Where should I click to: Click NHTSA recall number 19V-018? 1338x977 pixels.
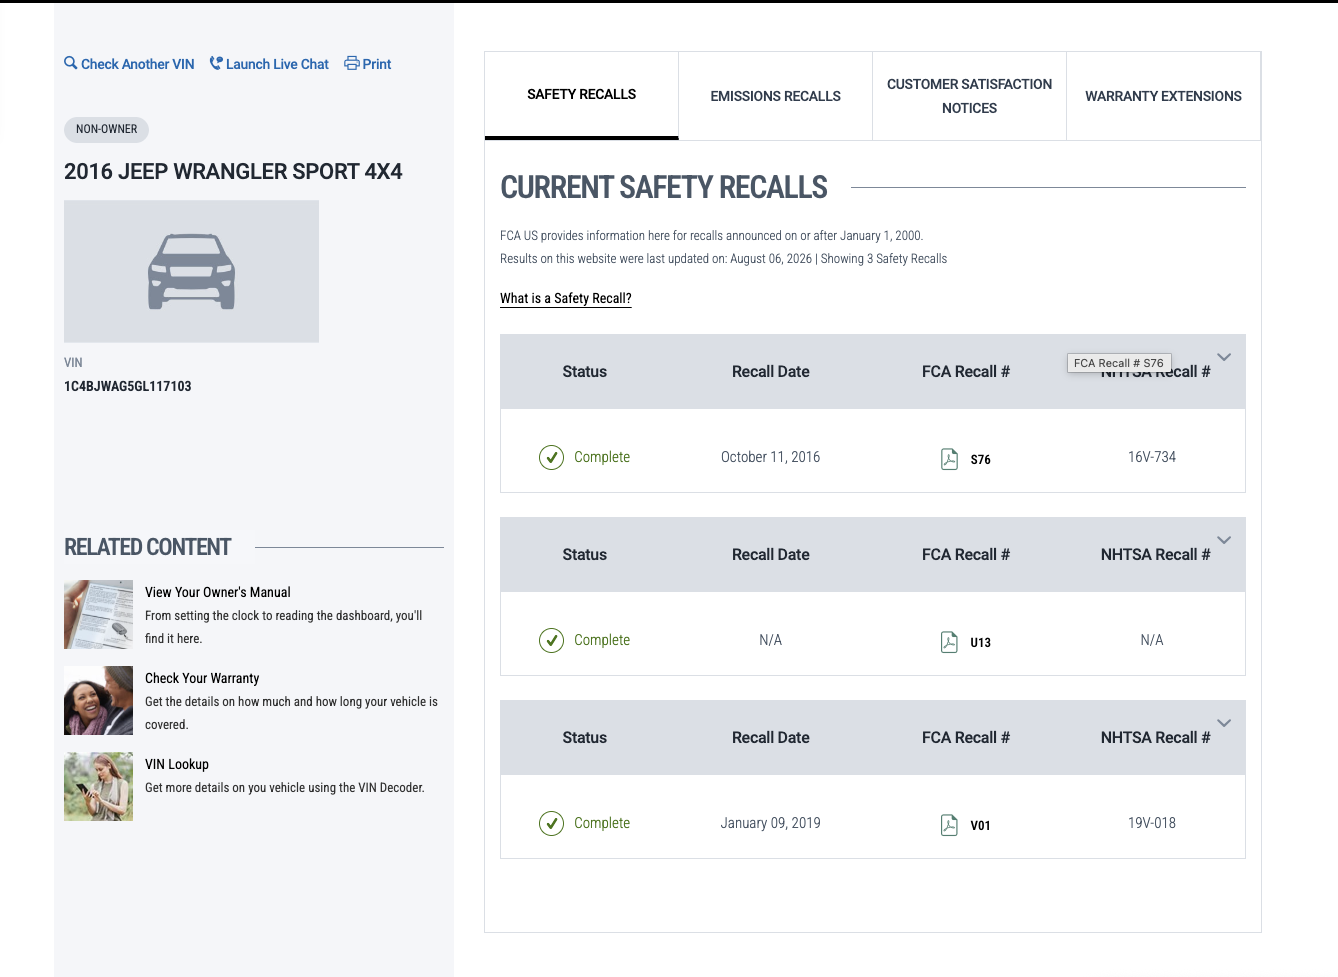point(1152,823)
